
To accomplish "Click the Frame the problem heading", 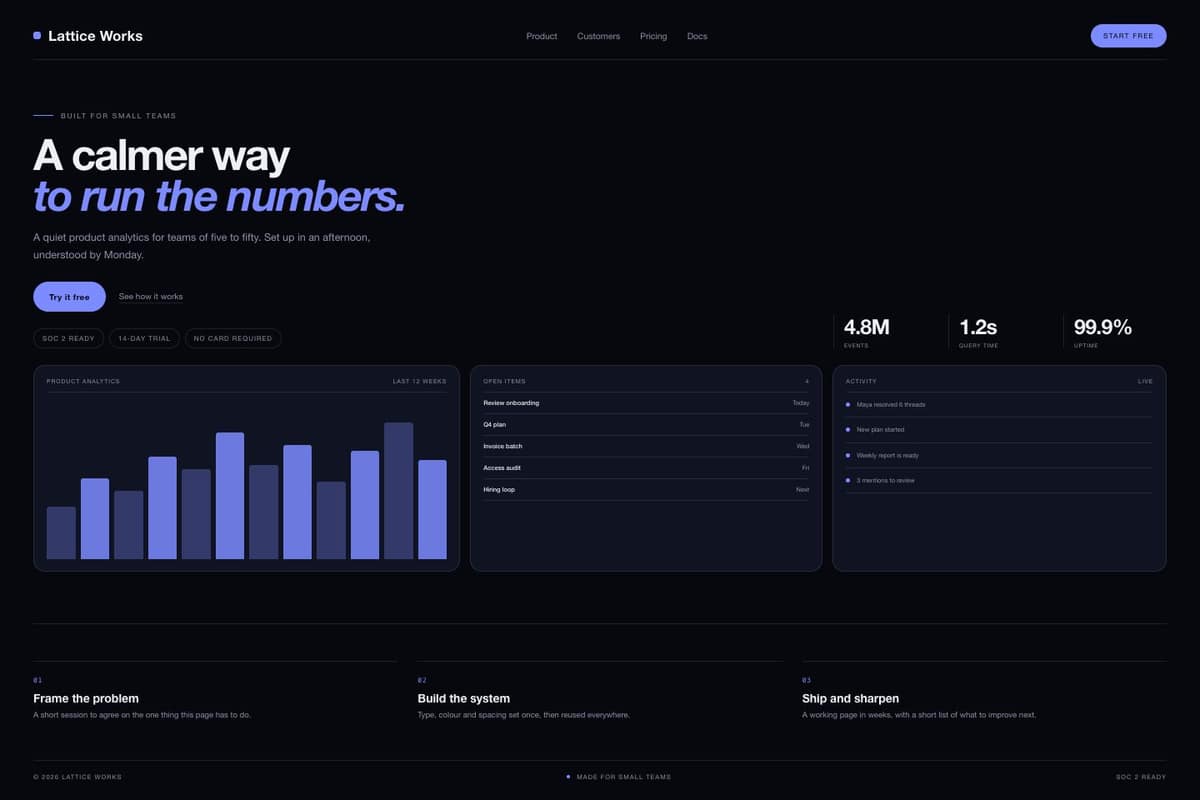I will point(86,699).
